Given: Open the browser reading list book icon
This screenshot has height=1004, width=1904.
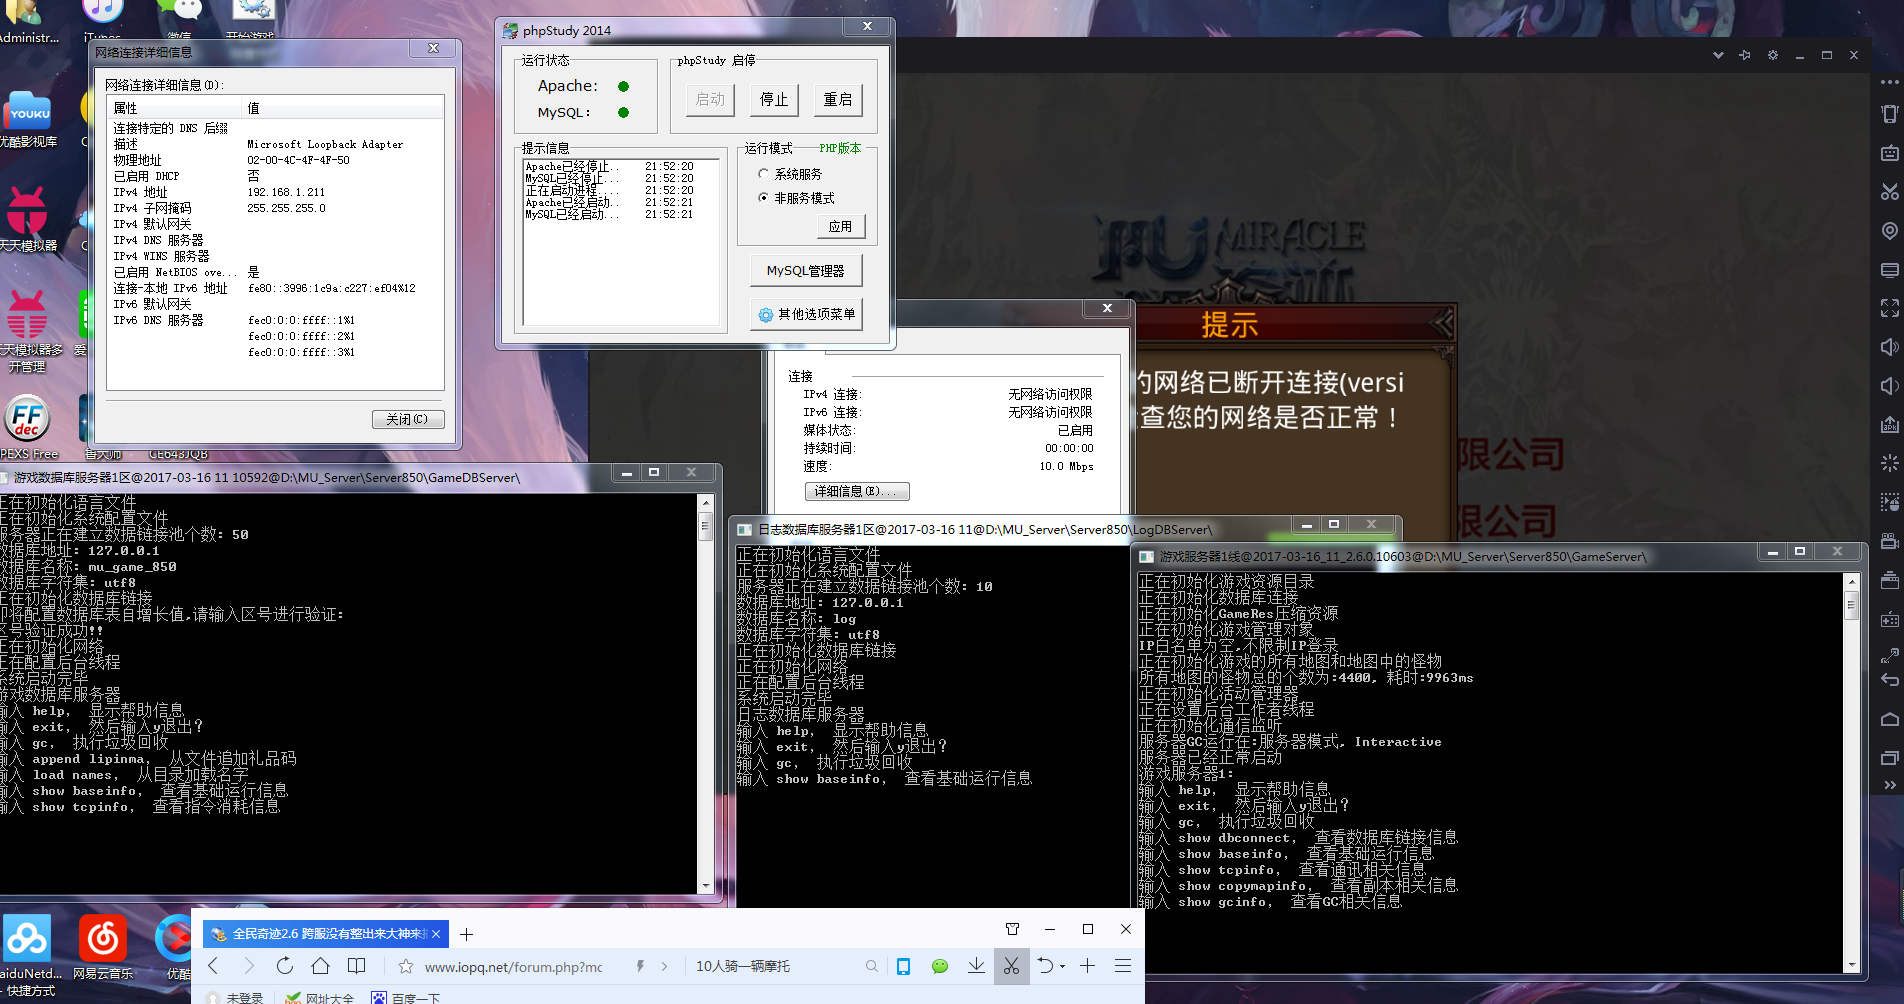Looking at the screenshot, I should tap(356, 966).
